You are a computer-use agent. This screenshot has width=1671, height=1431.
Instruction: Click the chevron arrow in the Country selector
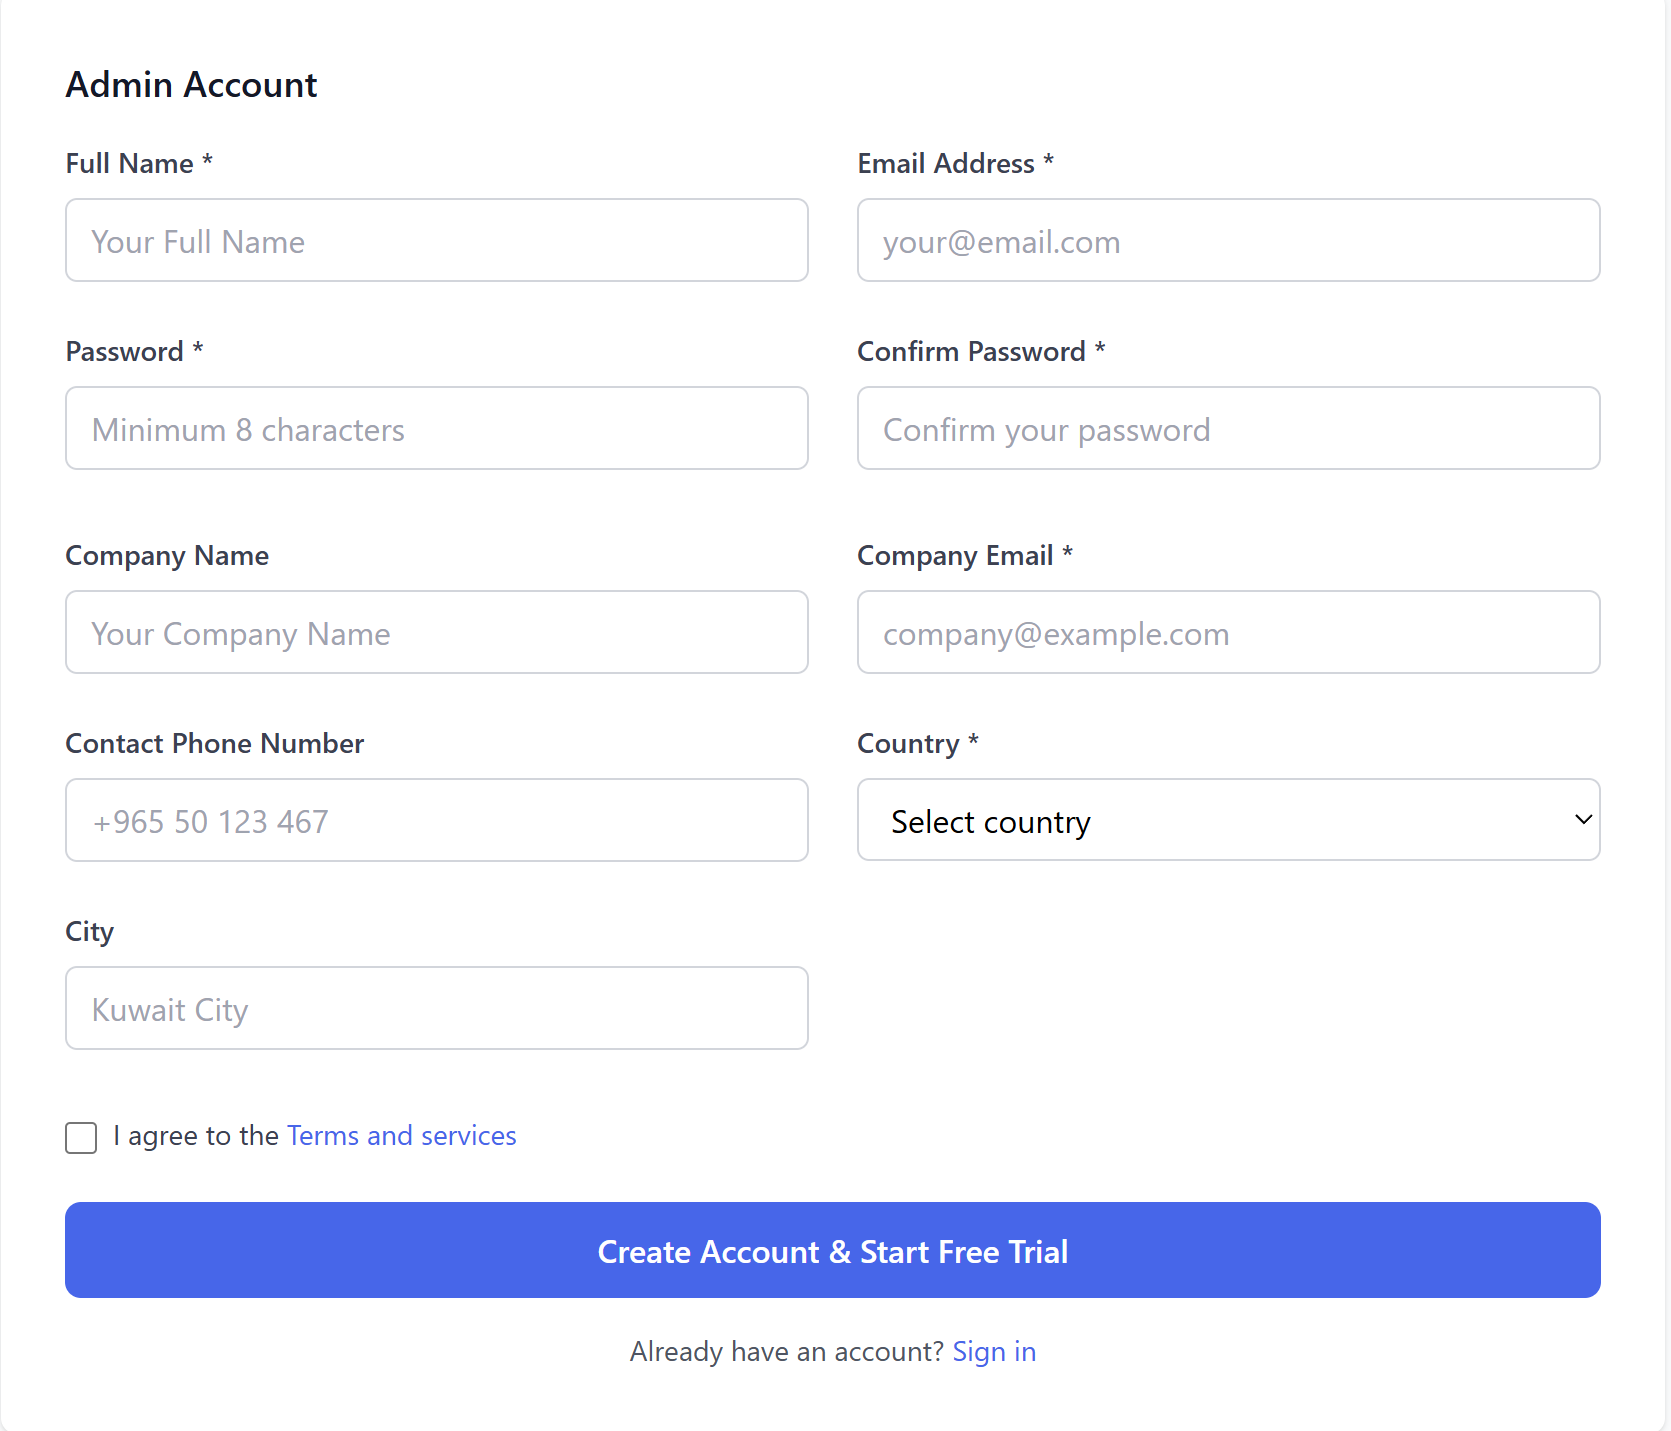pyautogui.click(x=1583, y=820)
